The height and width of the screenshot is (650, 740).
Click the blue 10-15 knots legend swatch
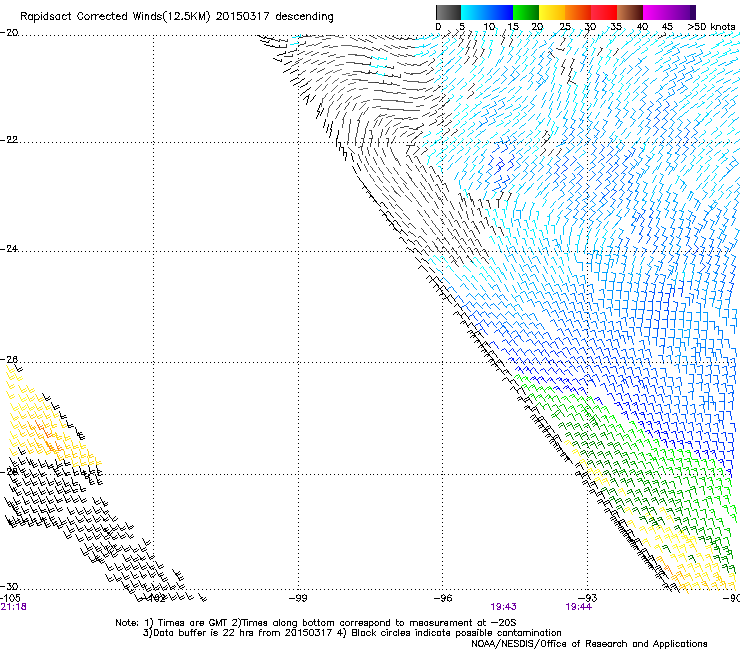click(500, 12)
